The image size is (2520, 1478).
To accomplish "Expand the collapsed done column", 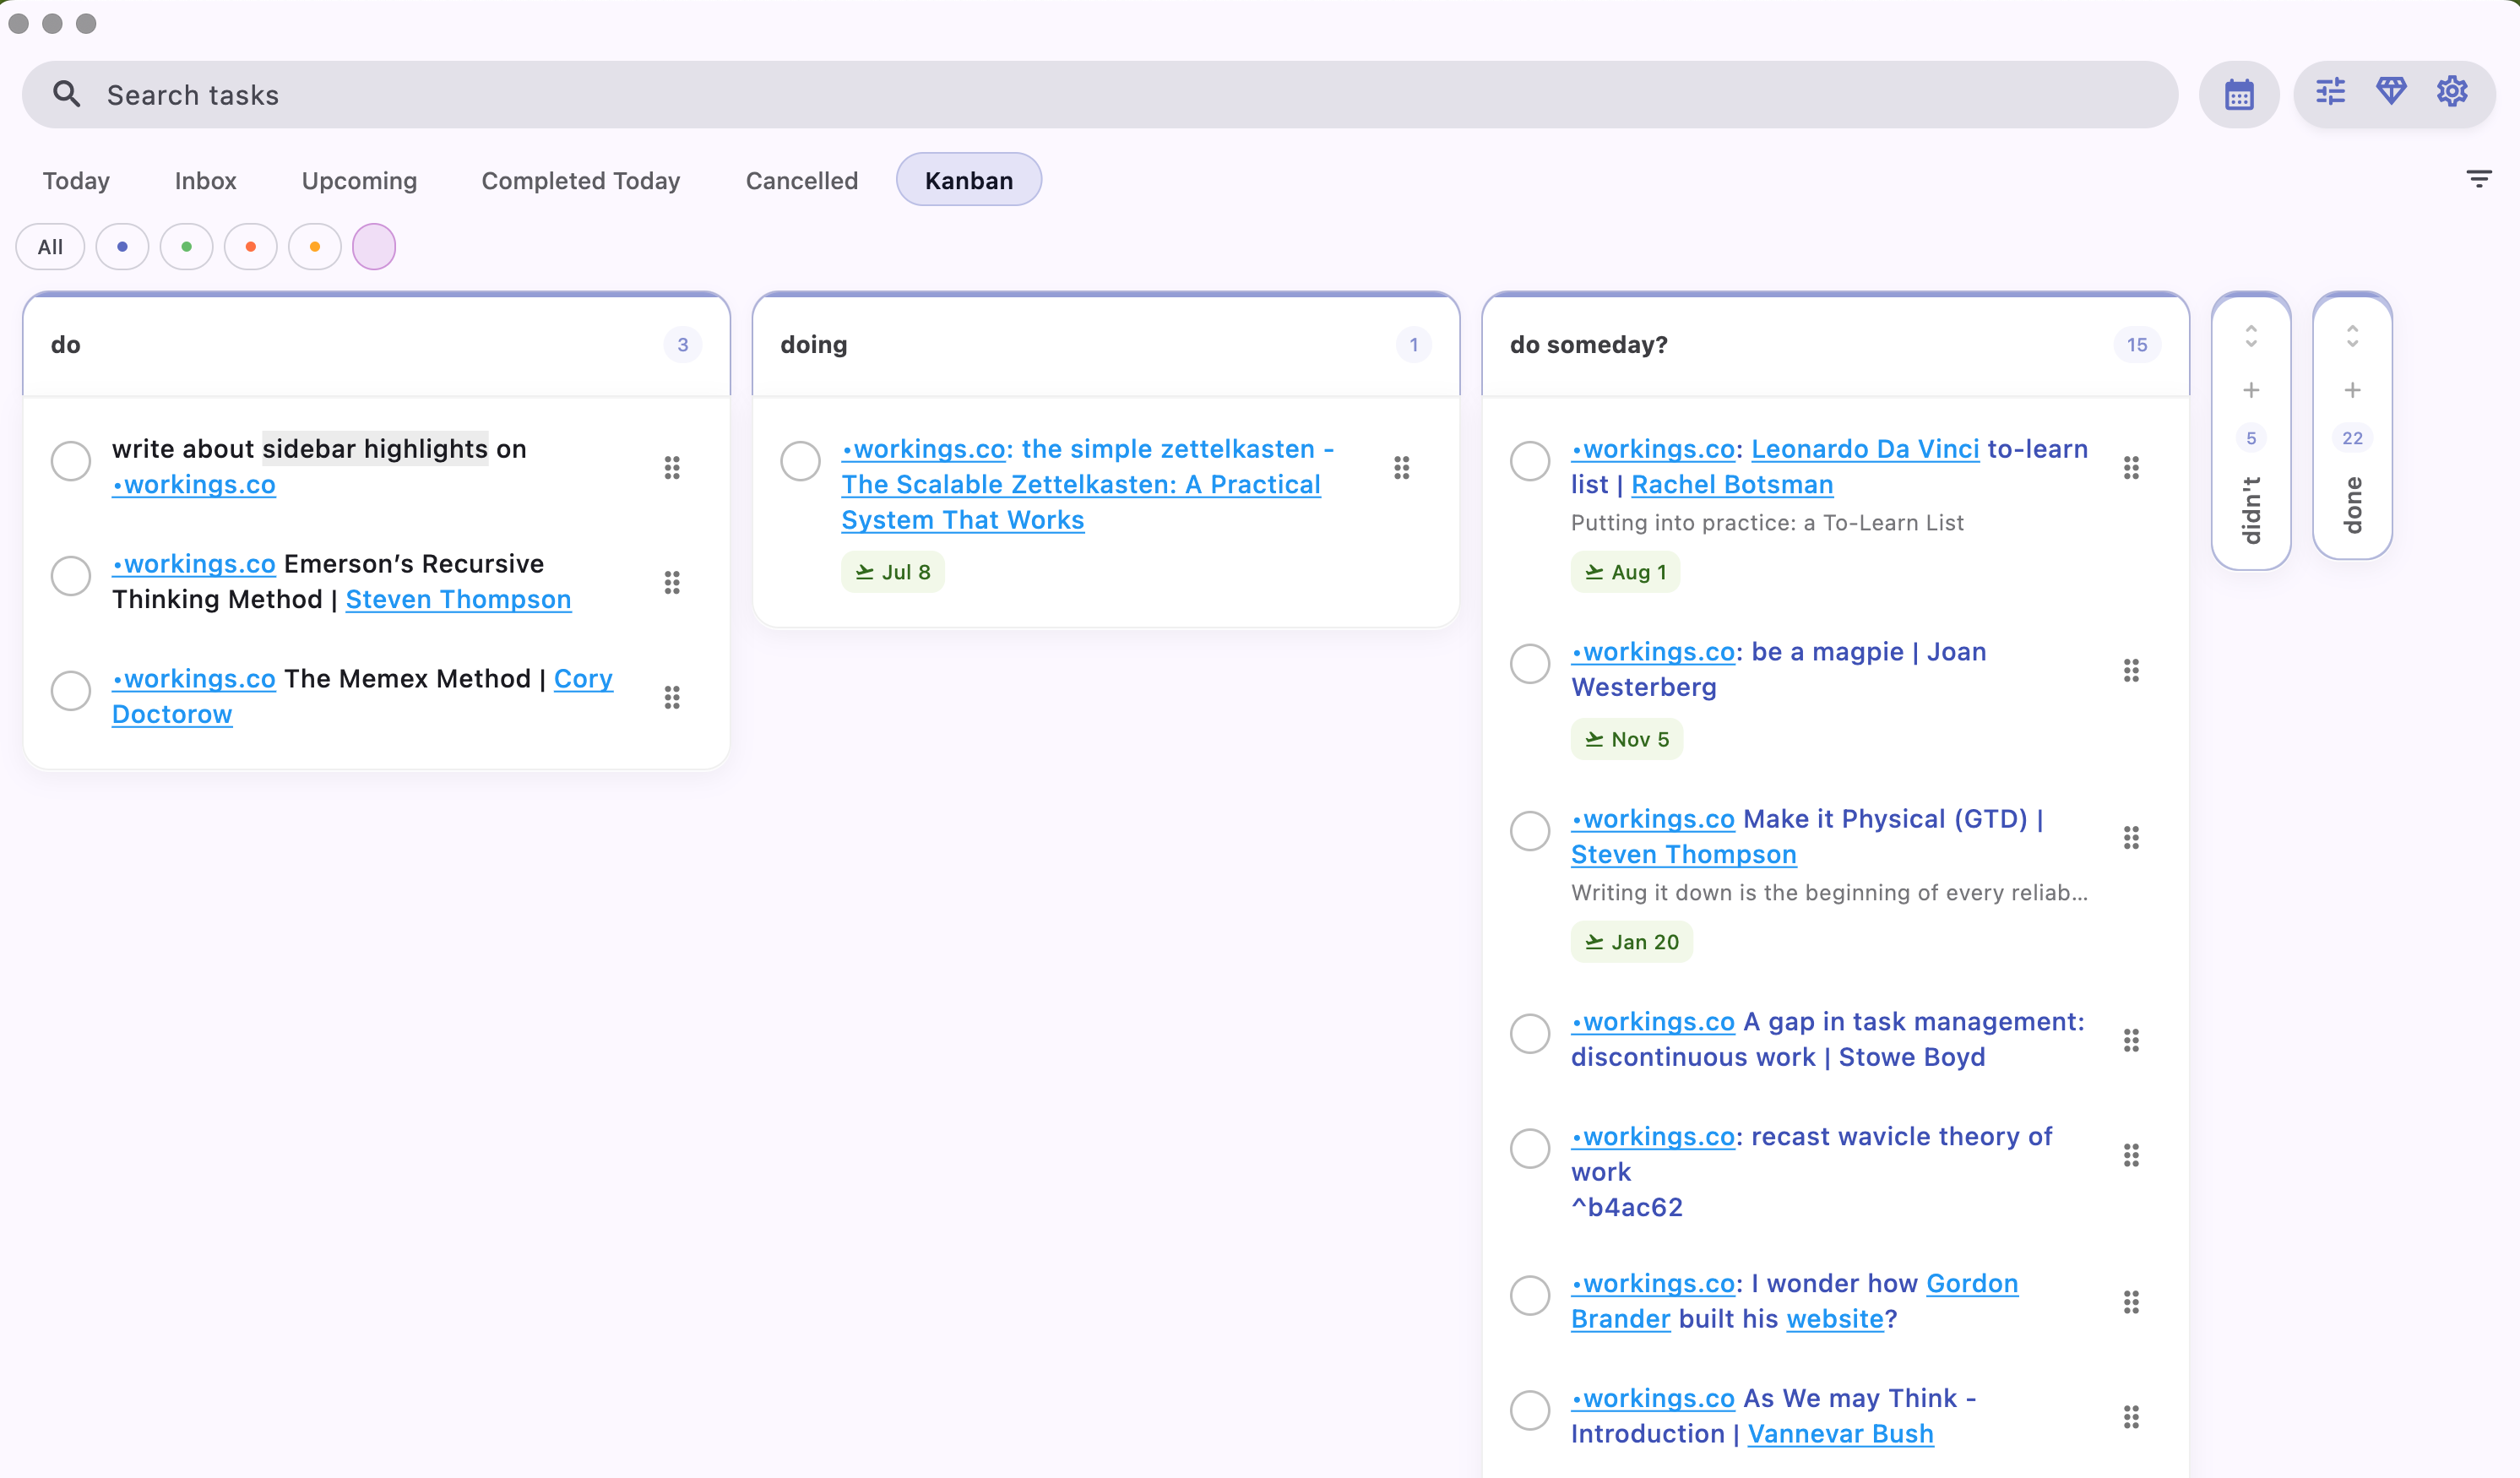I will (x=2352, y=336).
